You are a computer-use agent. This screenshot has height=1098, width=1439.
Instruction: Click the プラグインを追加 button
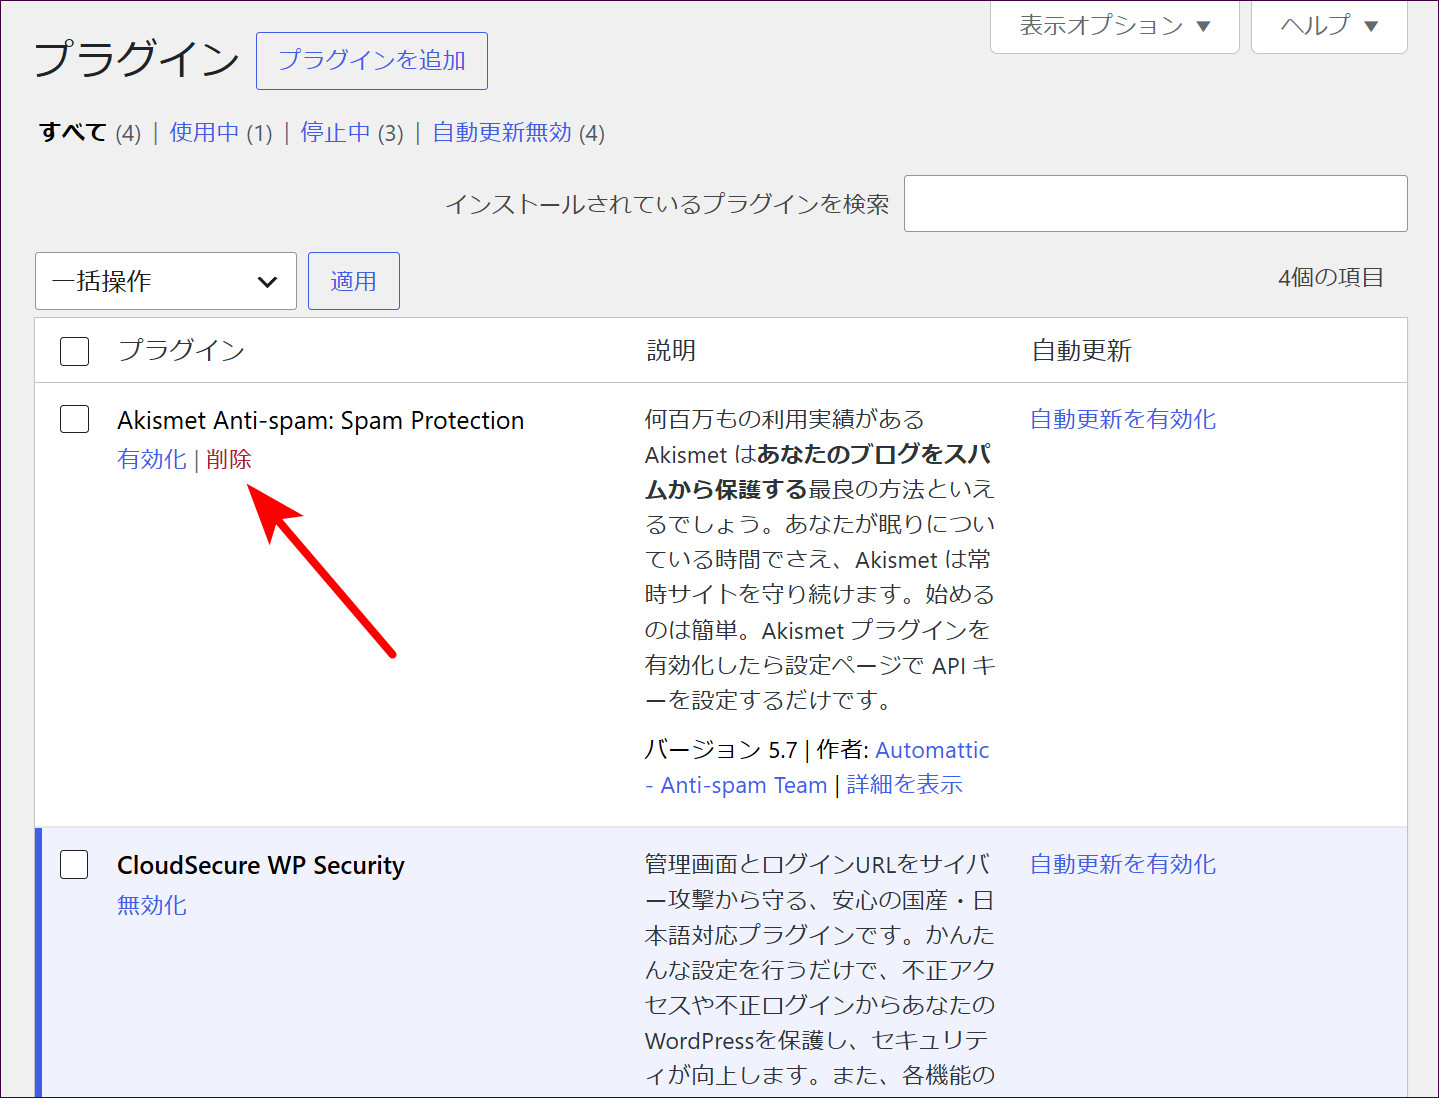[x=372, y=61]
